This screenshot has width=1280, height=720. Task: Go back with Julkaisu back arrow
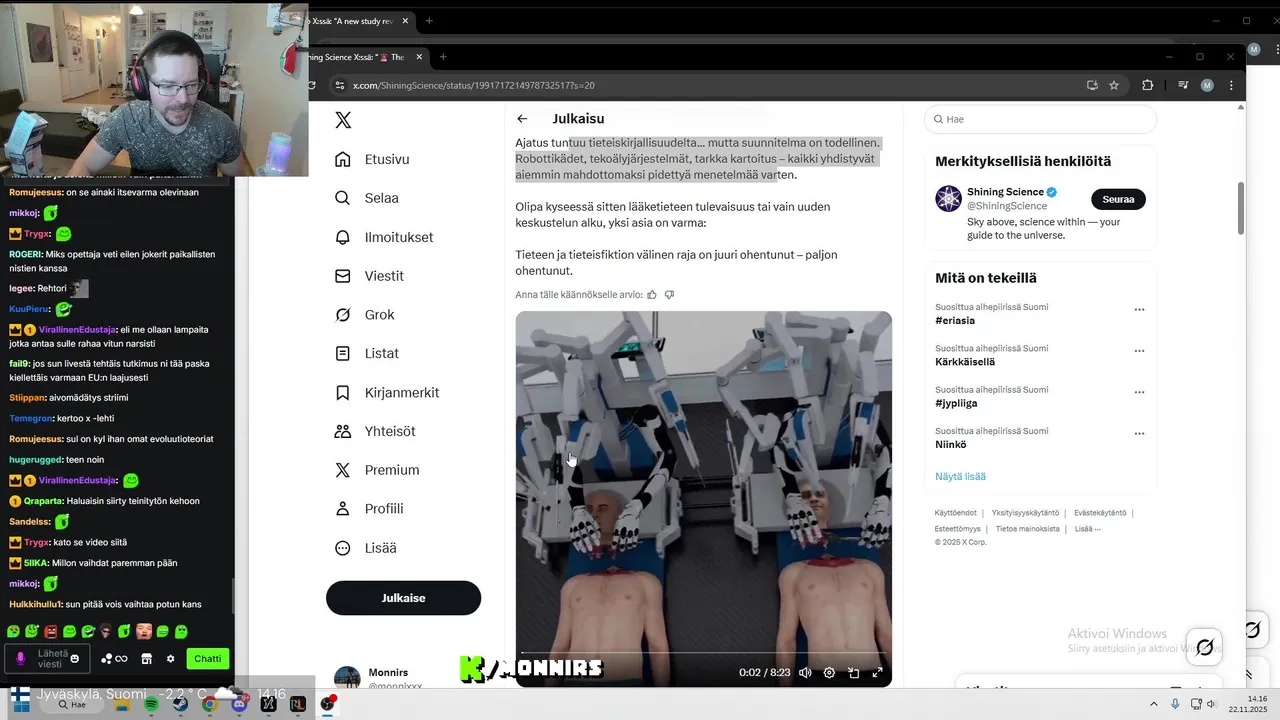coord(522,119)
